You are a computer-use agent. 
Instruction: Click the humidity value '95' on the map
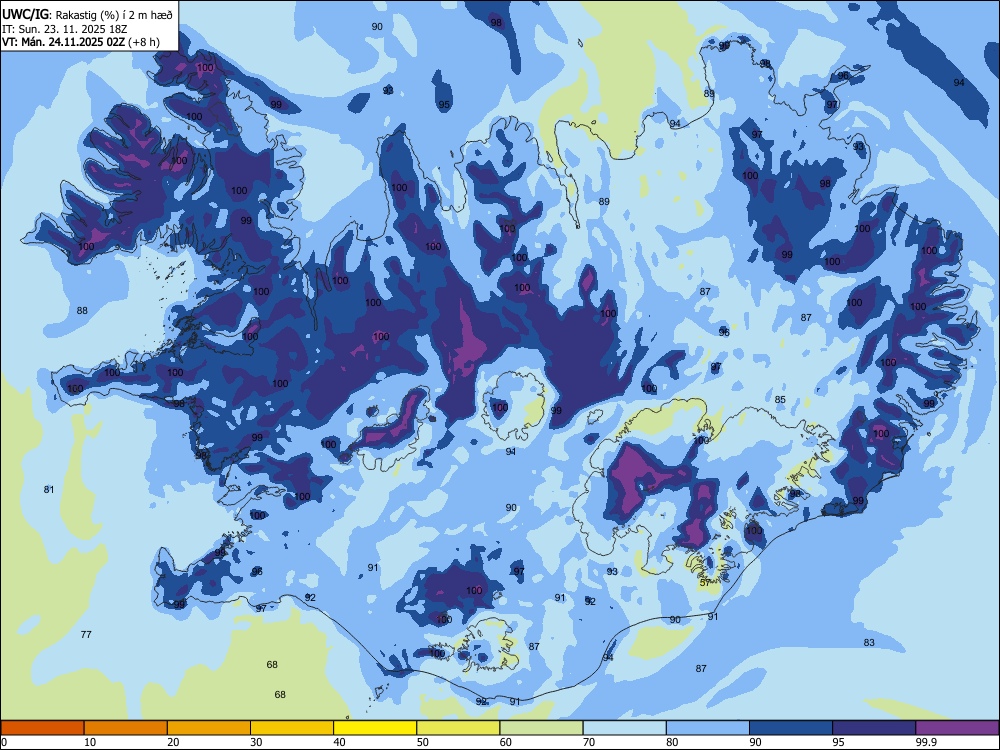click(444, 105)
